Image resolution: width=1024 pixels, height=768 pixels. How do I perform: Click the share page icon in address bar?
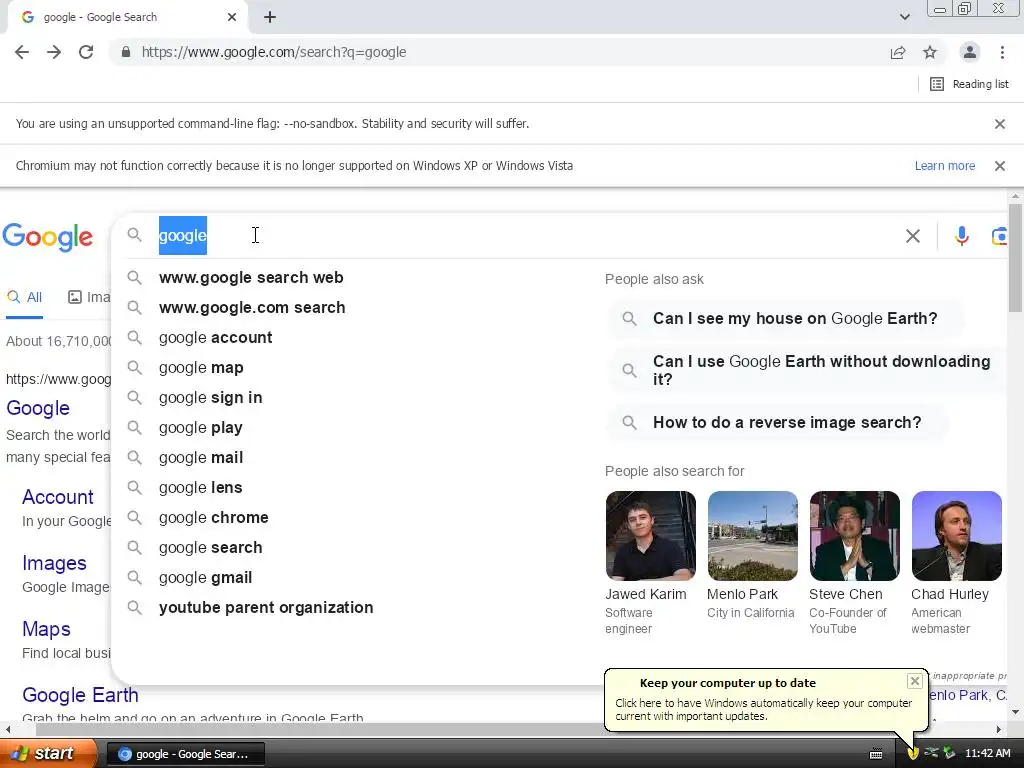point(898,52)
